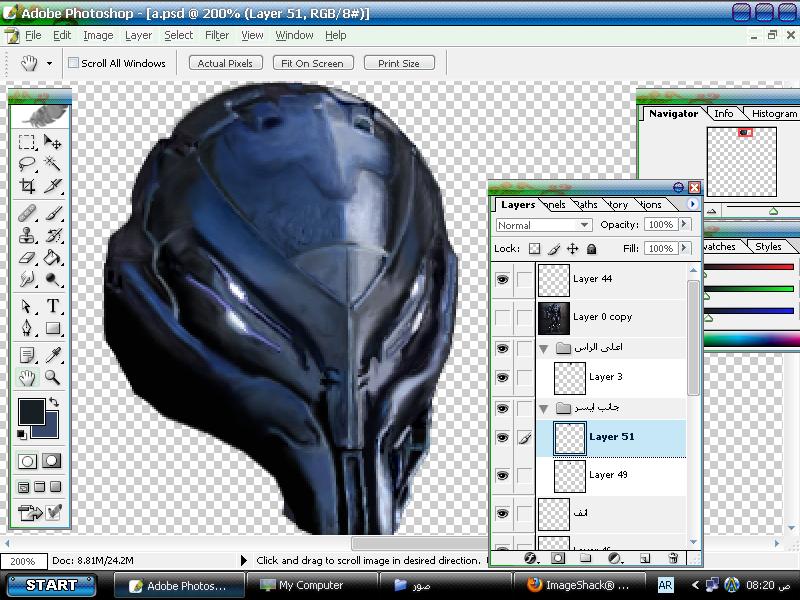
Task: Click the foreground color swatch
Action: tap(31, 411)
